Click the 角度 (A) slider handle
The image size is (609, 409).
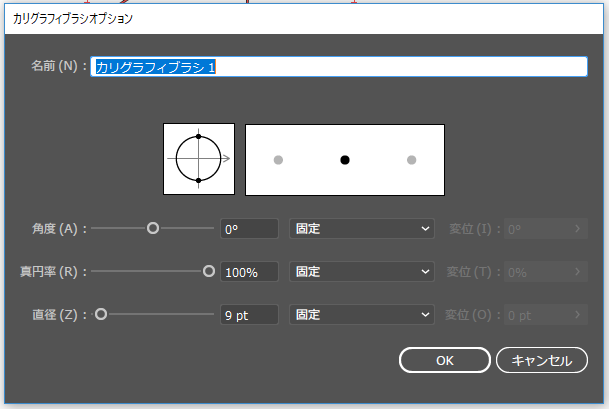click(x=153, y=228)
